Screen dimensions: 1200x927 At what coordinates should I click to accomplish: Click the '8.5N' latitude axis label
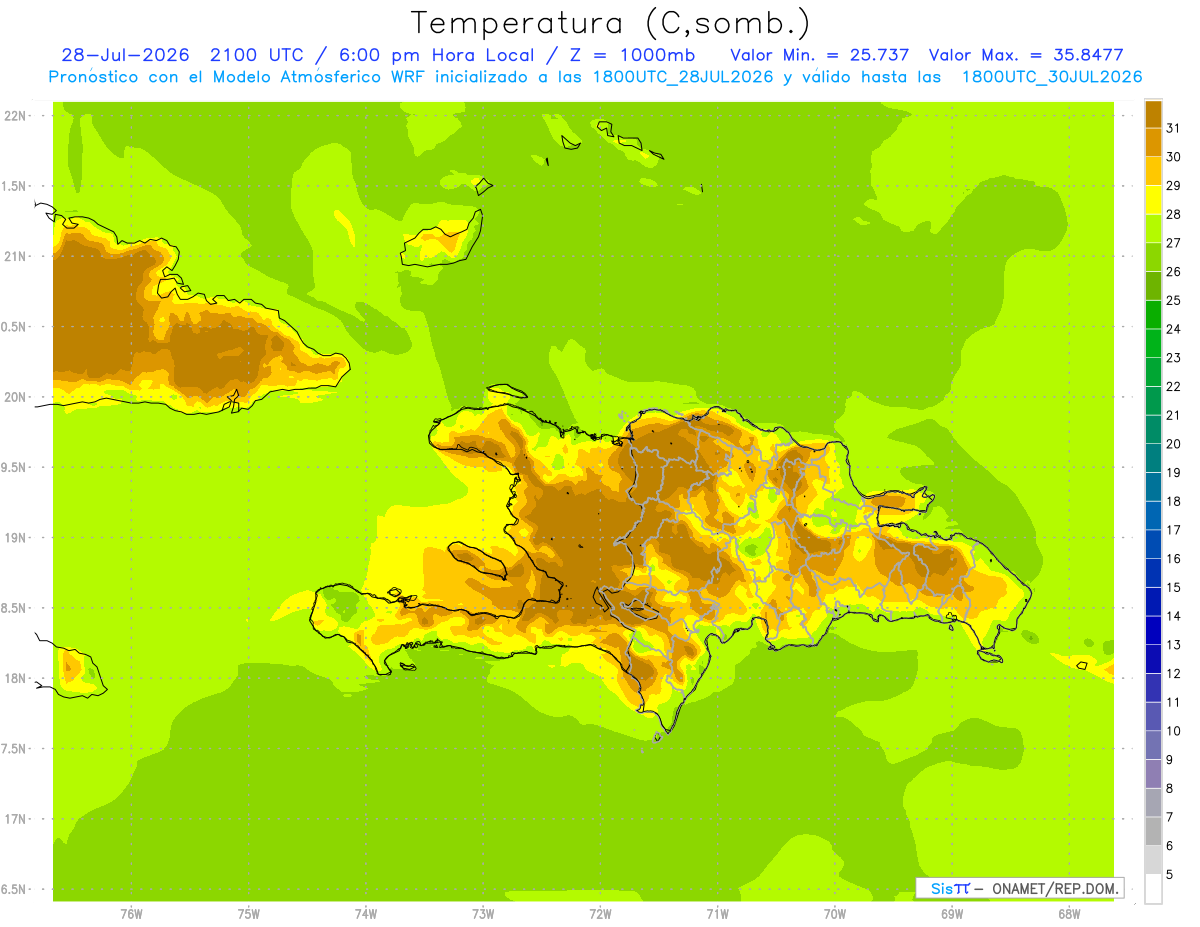(x=15, y=608)
